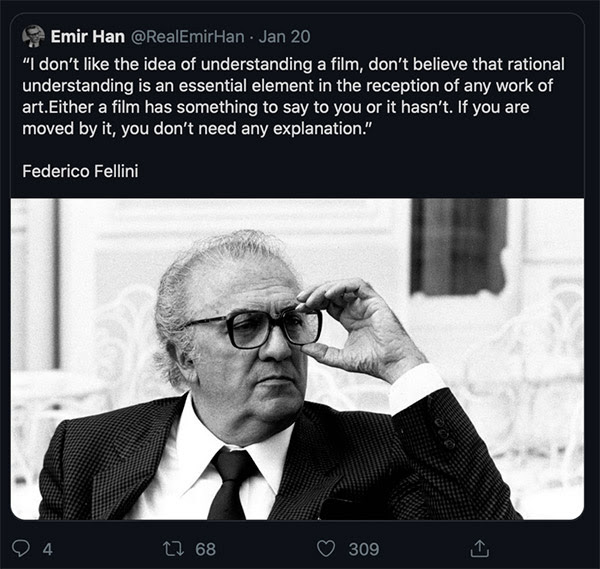
Task: Click the retweet count 68
Action: click(x=205, y=549)
